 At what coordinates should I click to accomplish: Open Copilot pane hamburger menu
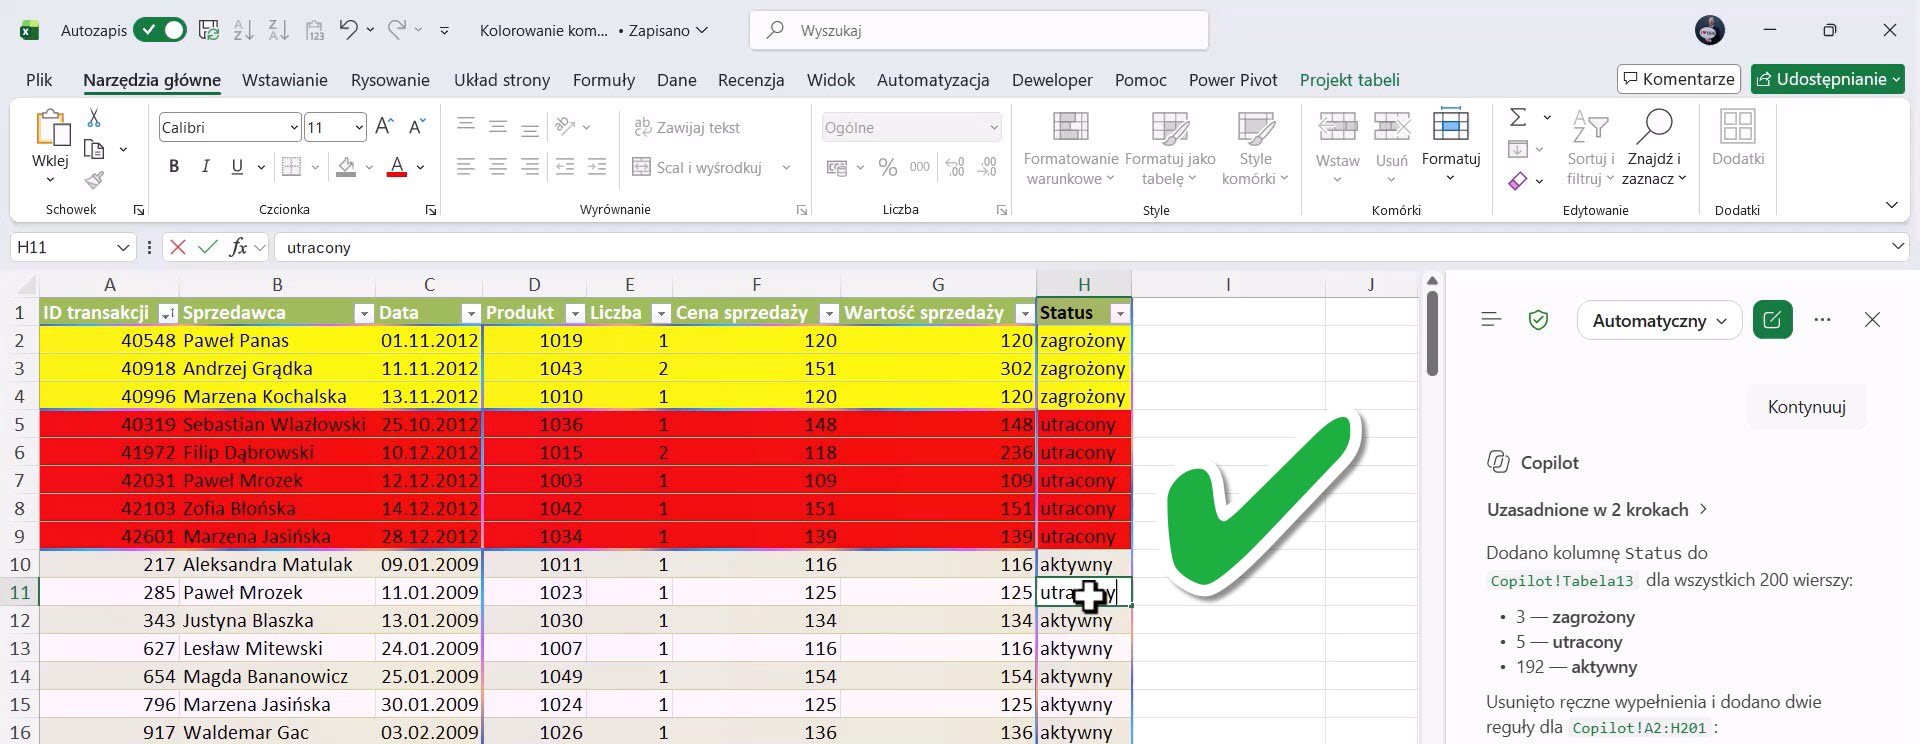[x=1491, y=320]
